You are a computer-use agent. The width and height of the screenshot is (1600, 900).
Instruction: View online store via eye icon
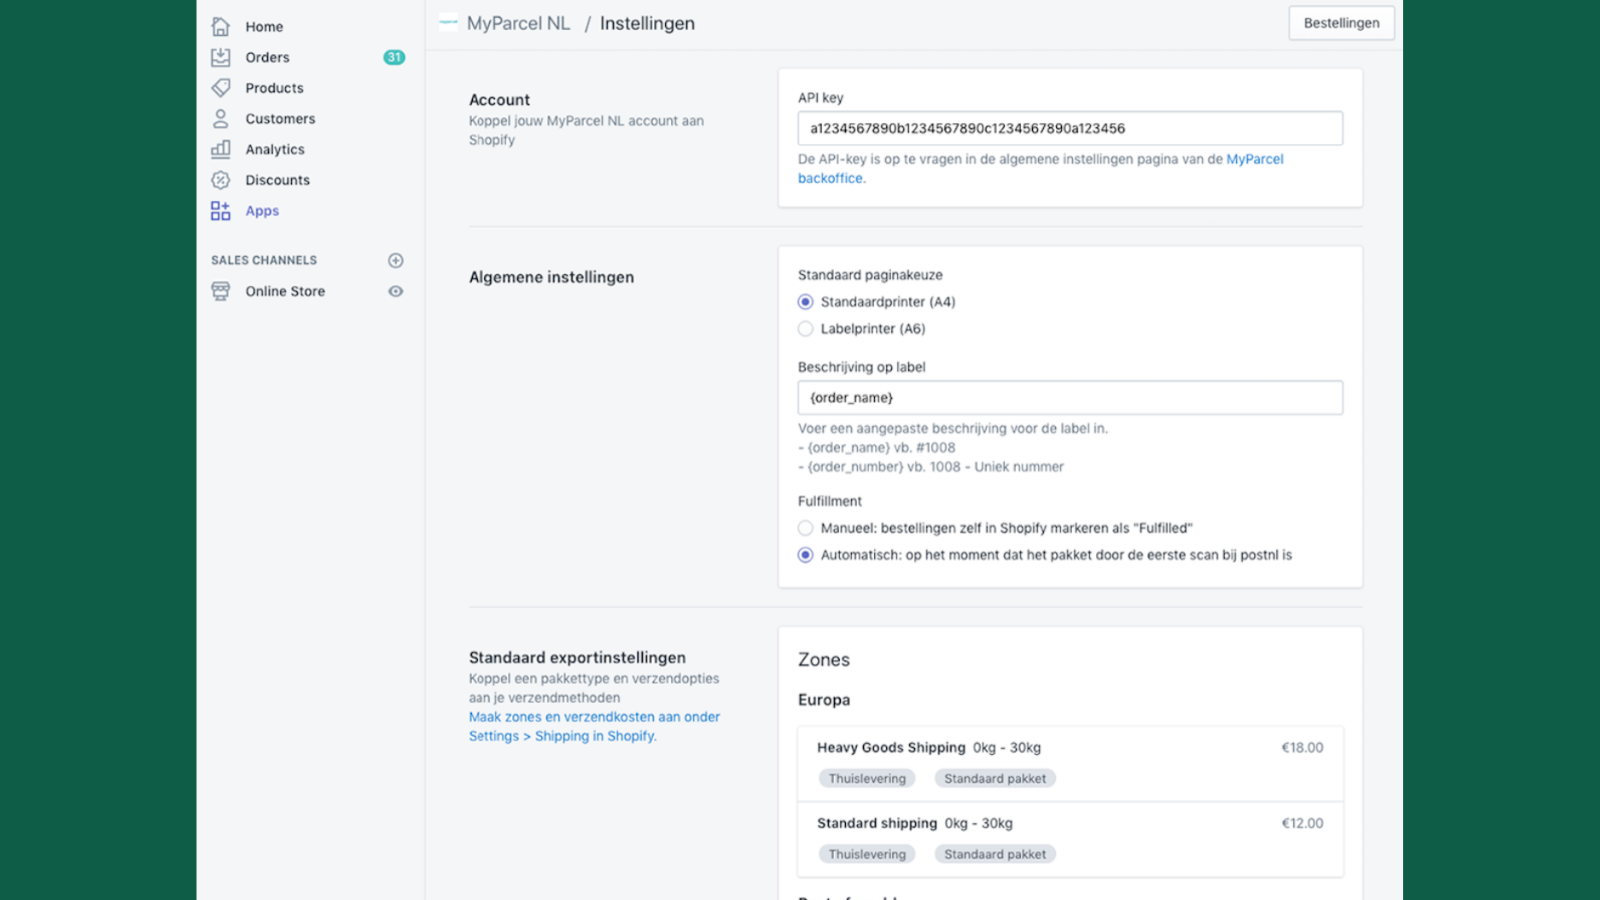[396, 291]
